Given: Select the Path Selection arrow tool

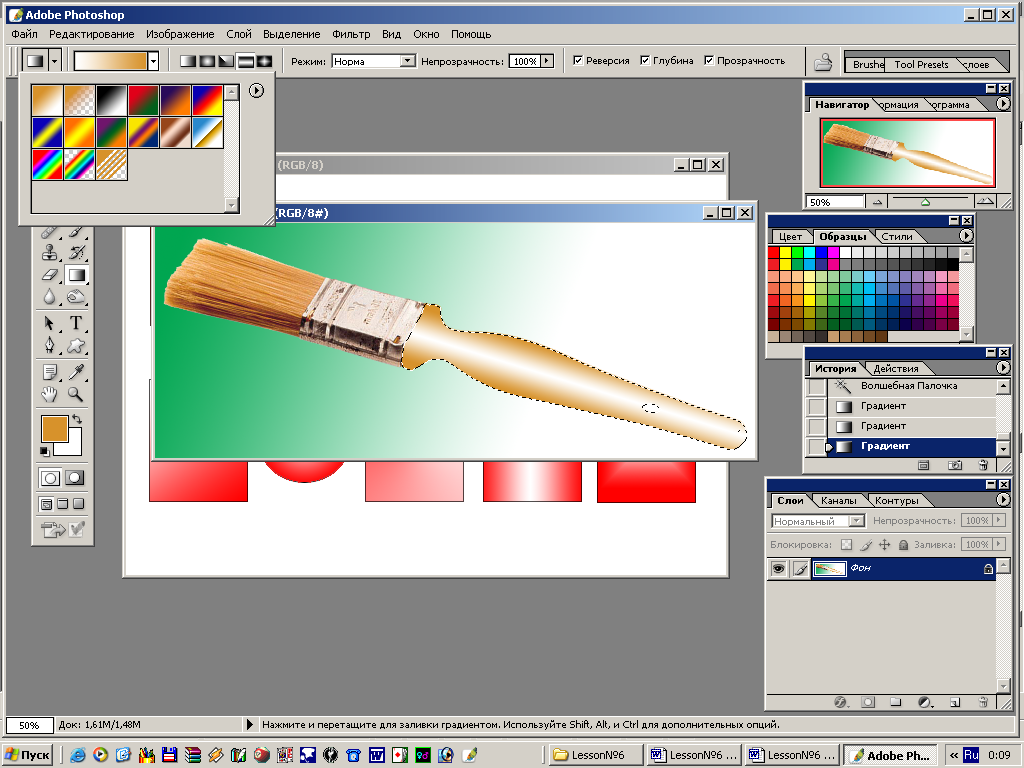Looking at the screenshot, I should (50, 323).
